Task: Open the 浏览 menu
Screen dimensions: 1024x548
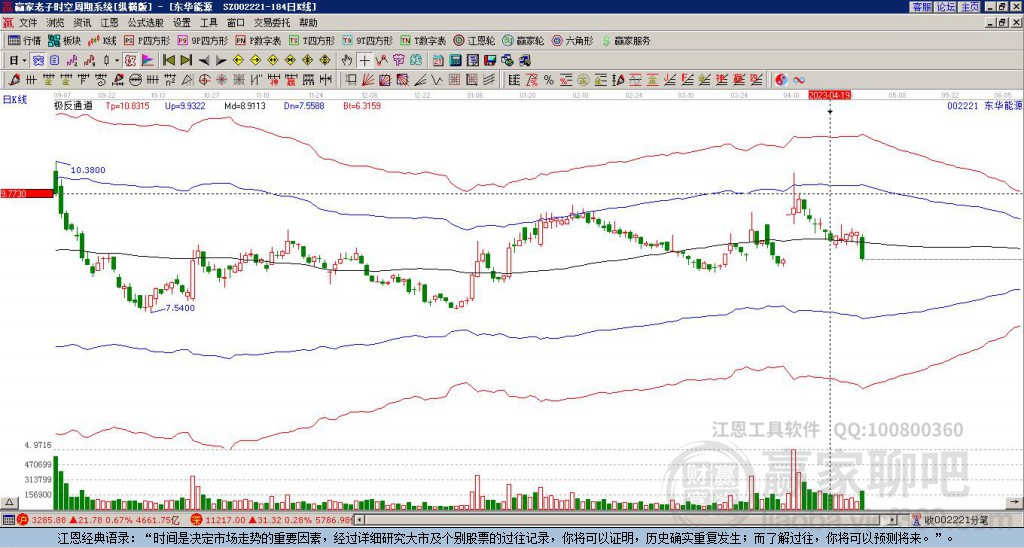Action: click(x=55, y=23)
